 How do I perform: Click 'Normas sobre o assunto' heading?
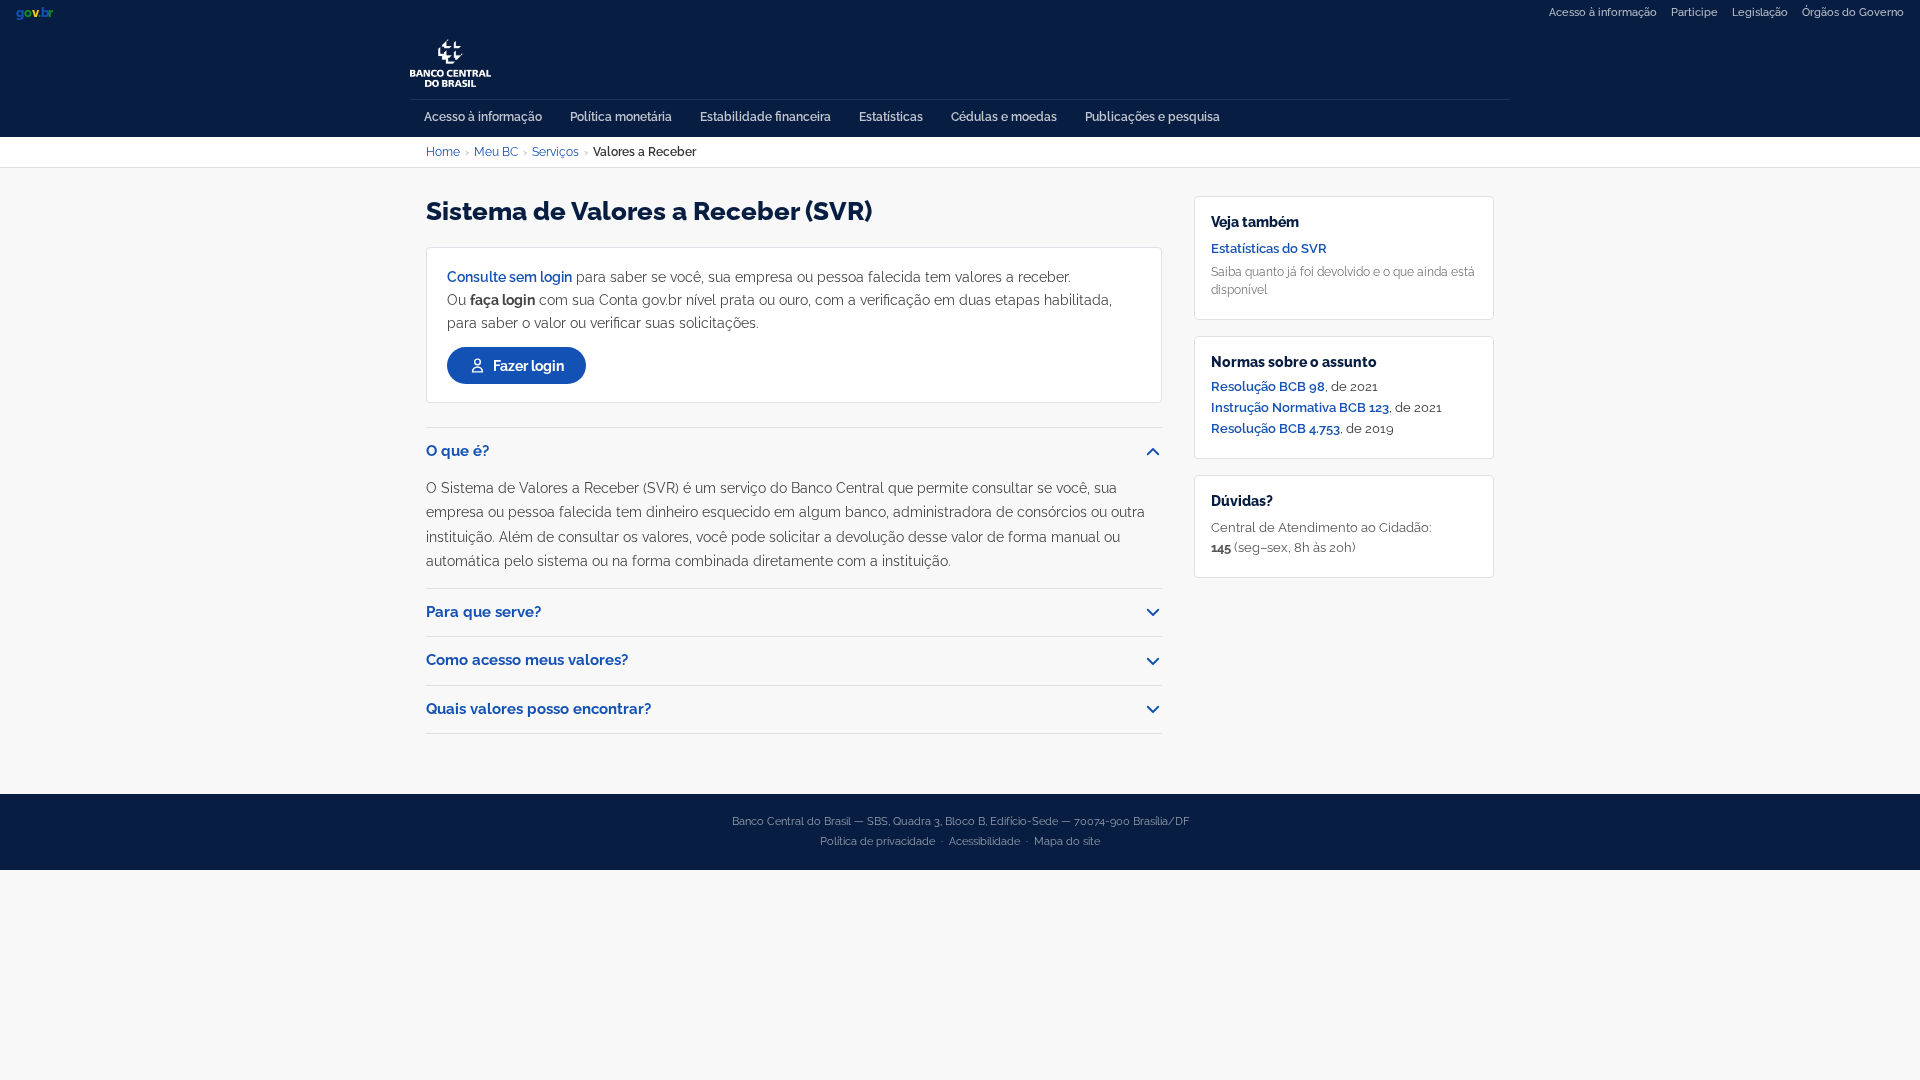tap(1293, 362)
